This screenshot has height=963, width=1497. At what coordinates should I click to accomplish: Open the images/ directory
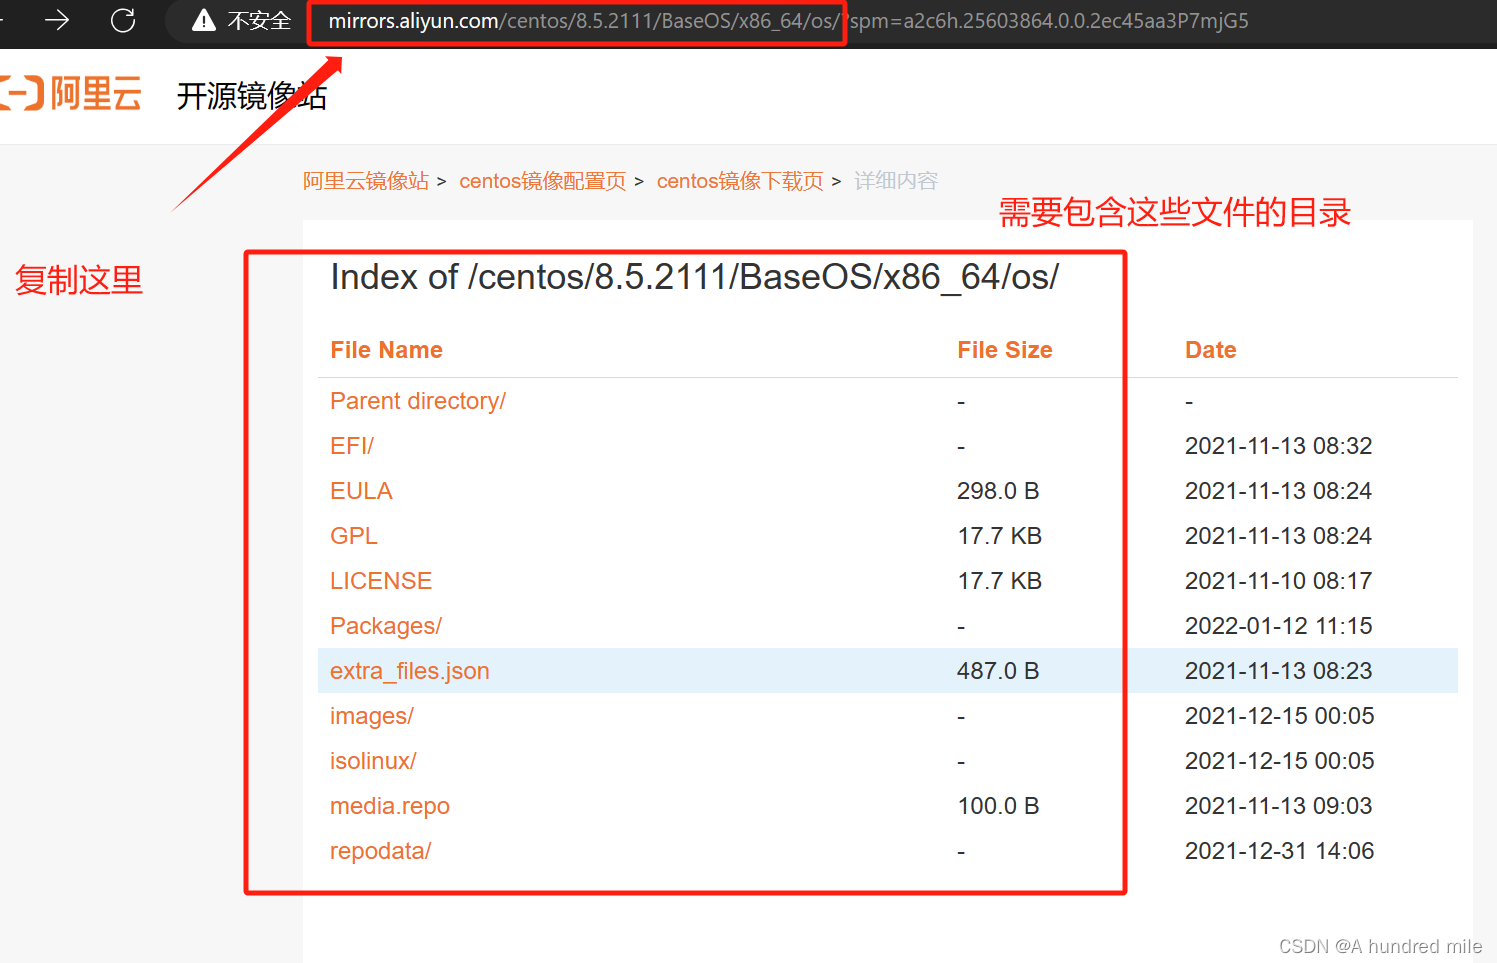[372, 716]
